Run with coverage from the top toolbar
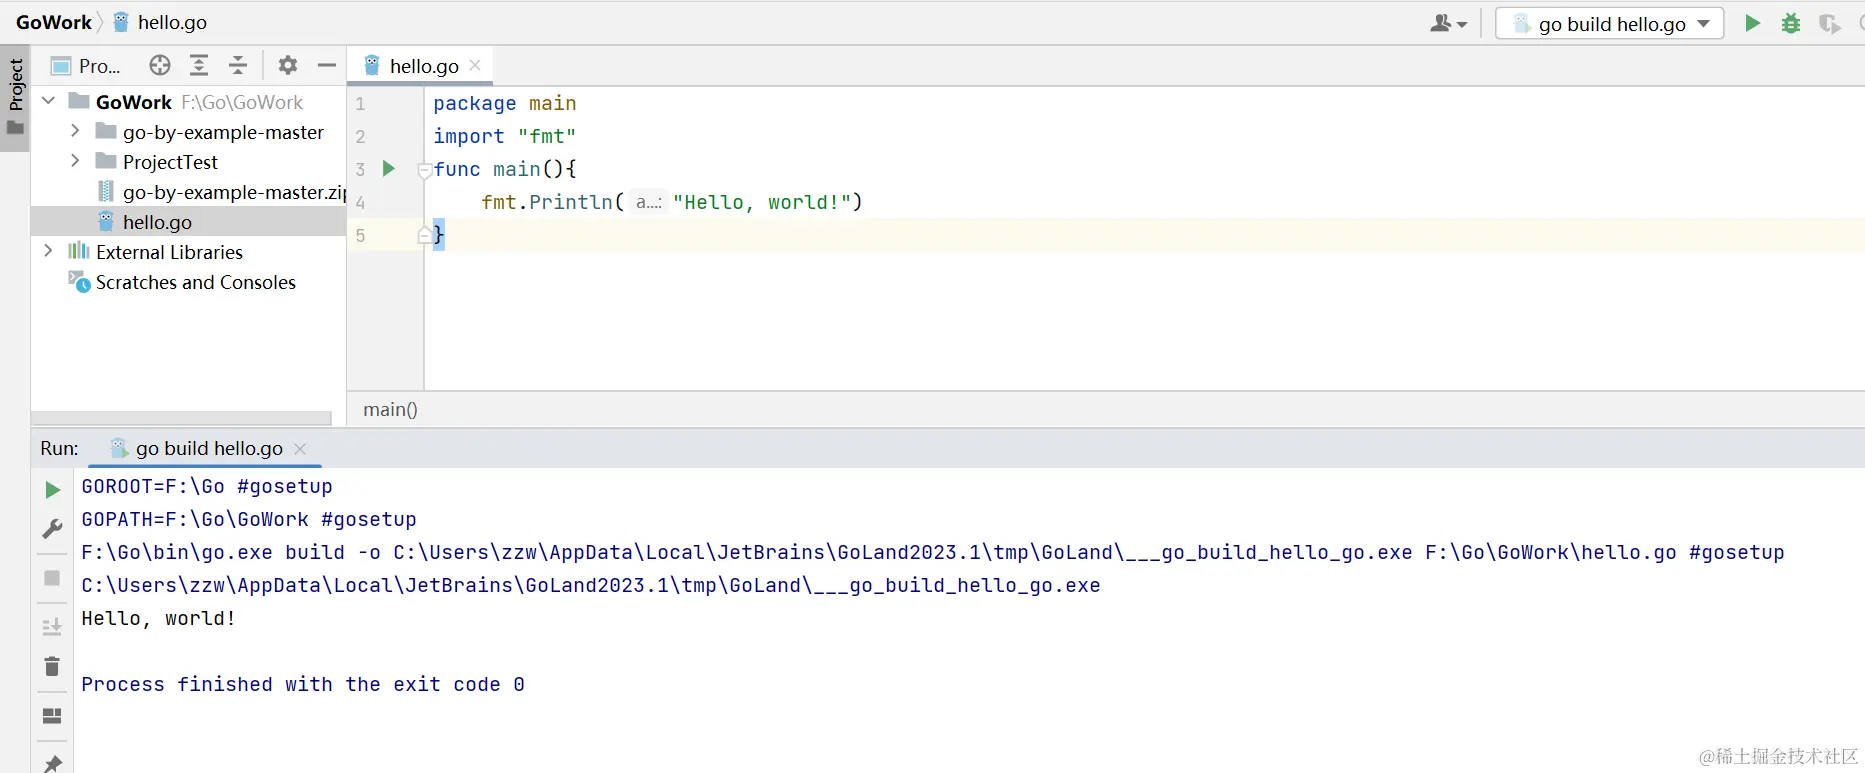Screen dimensions: 1865x773 pos(1829,23)
